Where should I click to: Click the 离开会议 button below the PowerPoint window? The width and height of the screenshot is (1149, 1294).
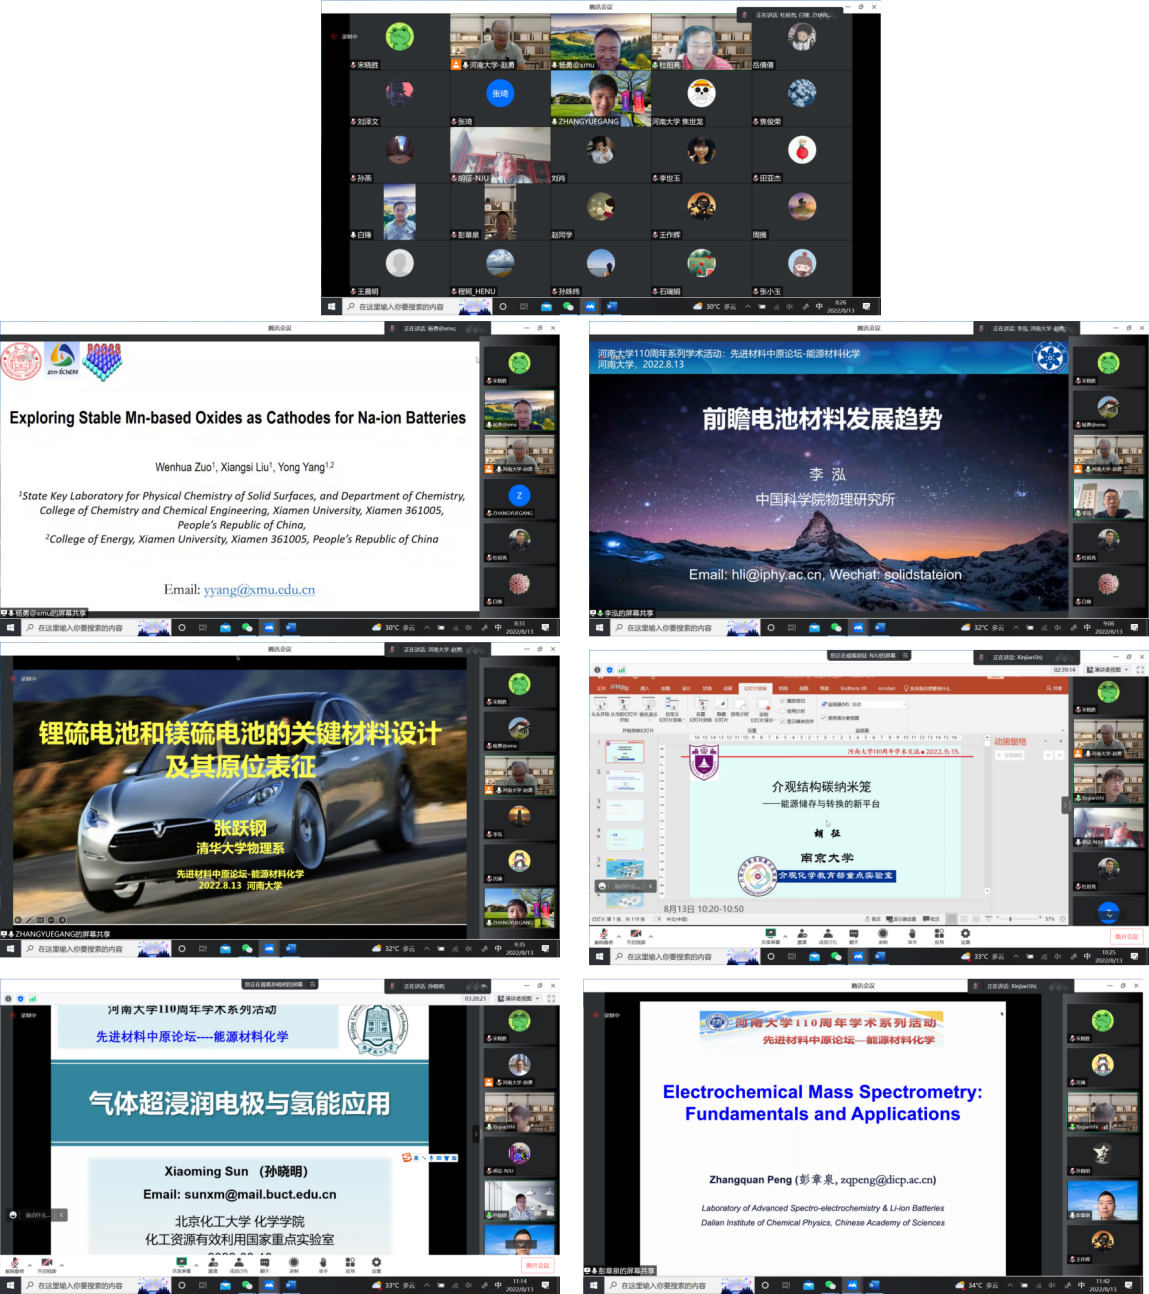pos(1126,936)
